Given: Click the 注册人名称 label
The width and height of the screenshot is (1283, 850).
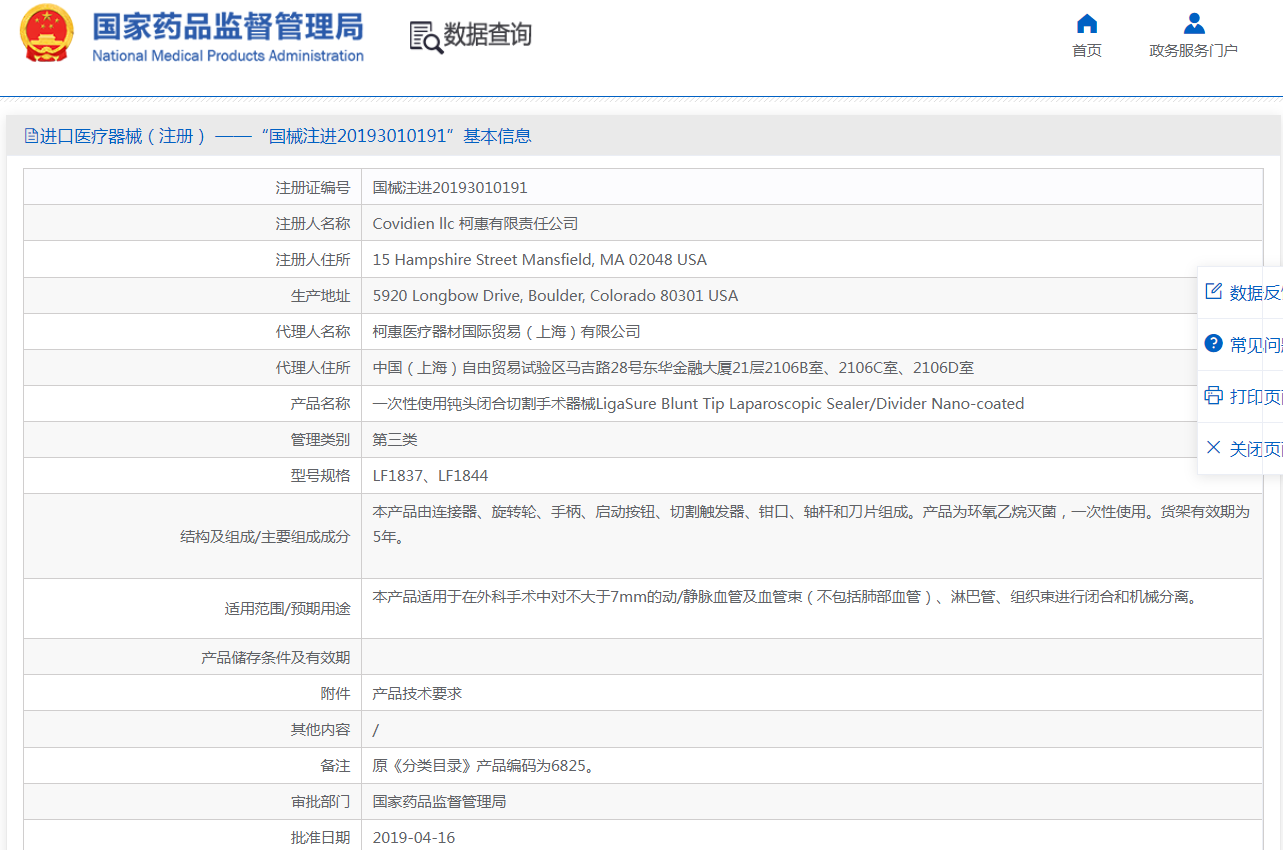Looking at the screenshot, I should click(313, 223).
